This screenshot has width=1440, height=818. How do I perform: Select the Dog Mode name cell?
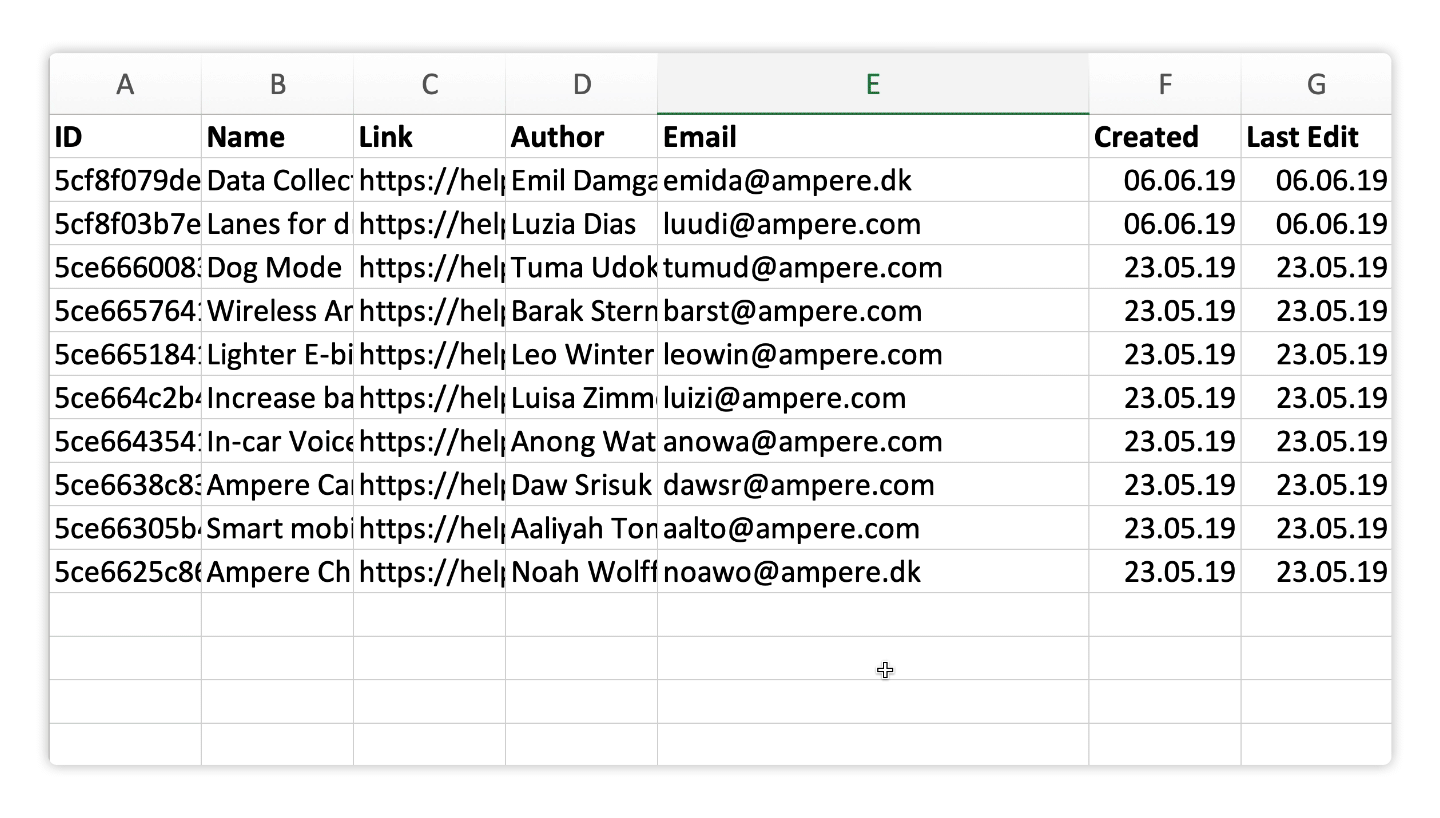point(278,267)
